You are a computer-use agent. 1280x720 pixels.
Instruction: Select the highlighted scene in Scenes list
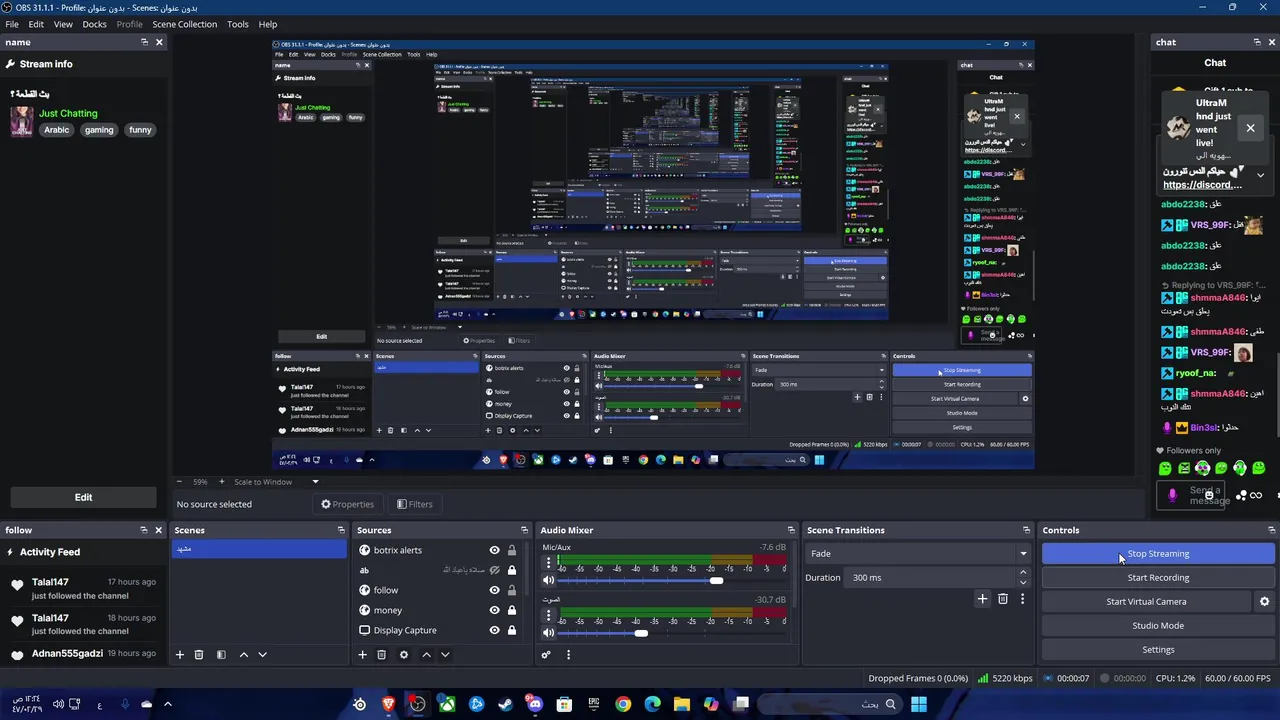[x=260, y=549]
